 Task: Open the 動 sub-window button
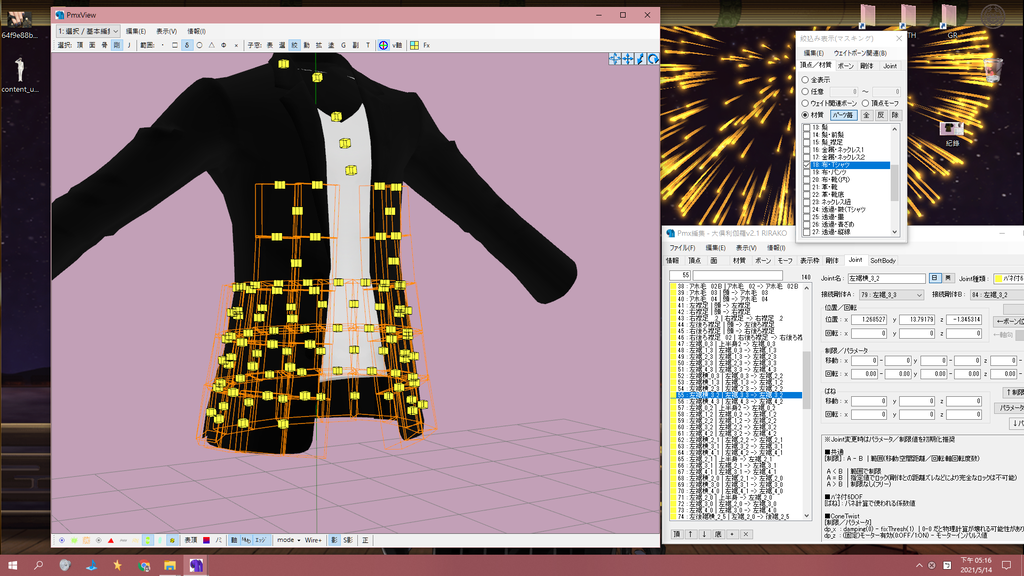[306, 45]
